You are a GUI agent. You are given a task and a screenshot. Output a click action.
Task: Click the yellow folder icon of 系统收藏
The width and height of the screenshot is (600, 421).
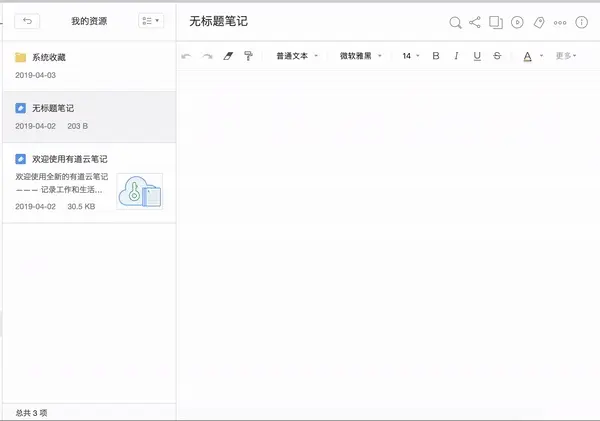pos(20,57)
